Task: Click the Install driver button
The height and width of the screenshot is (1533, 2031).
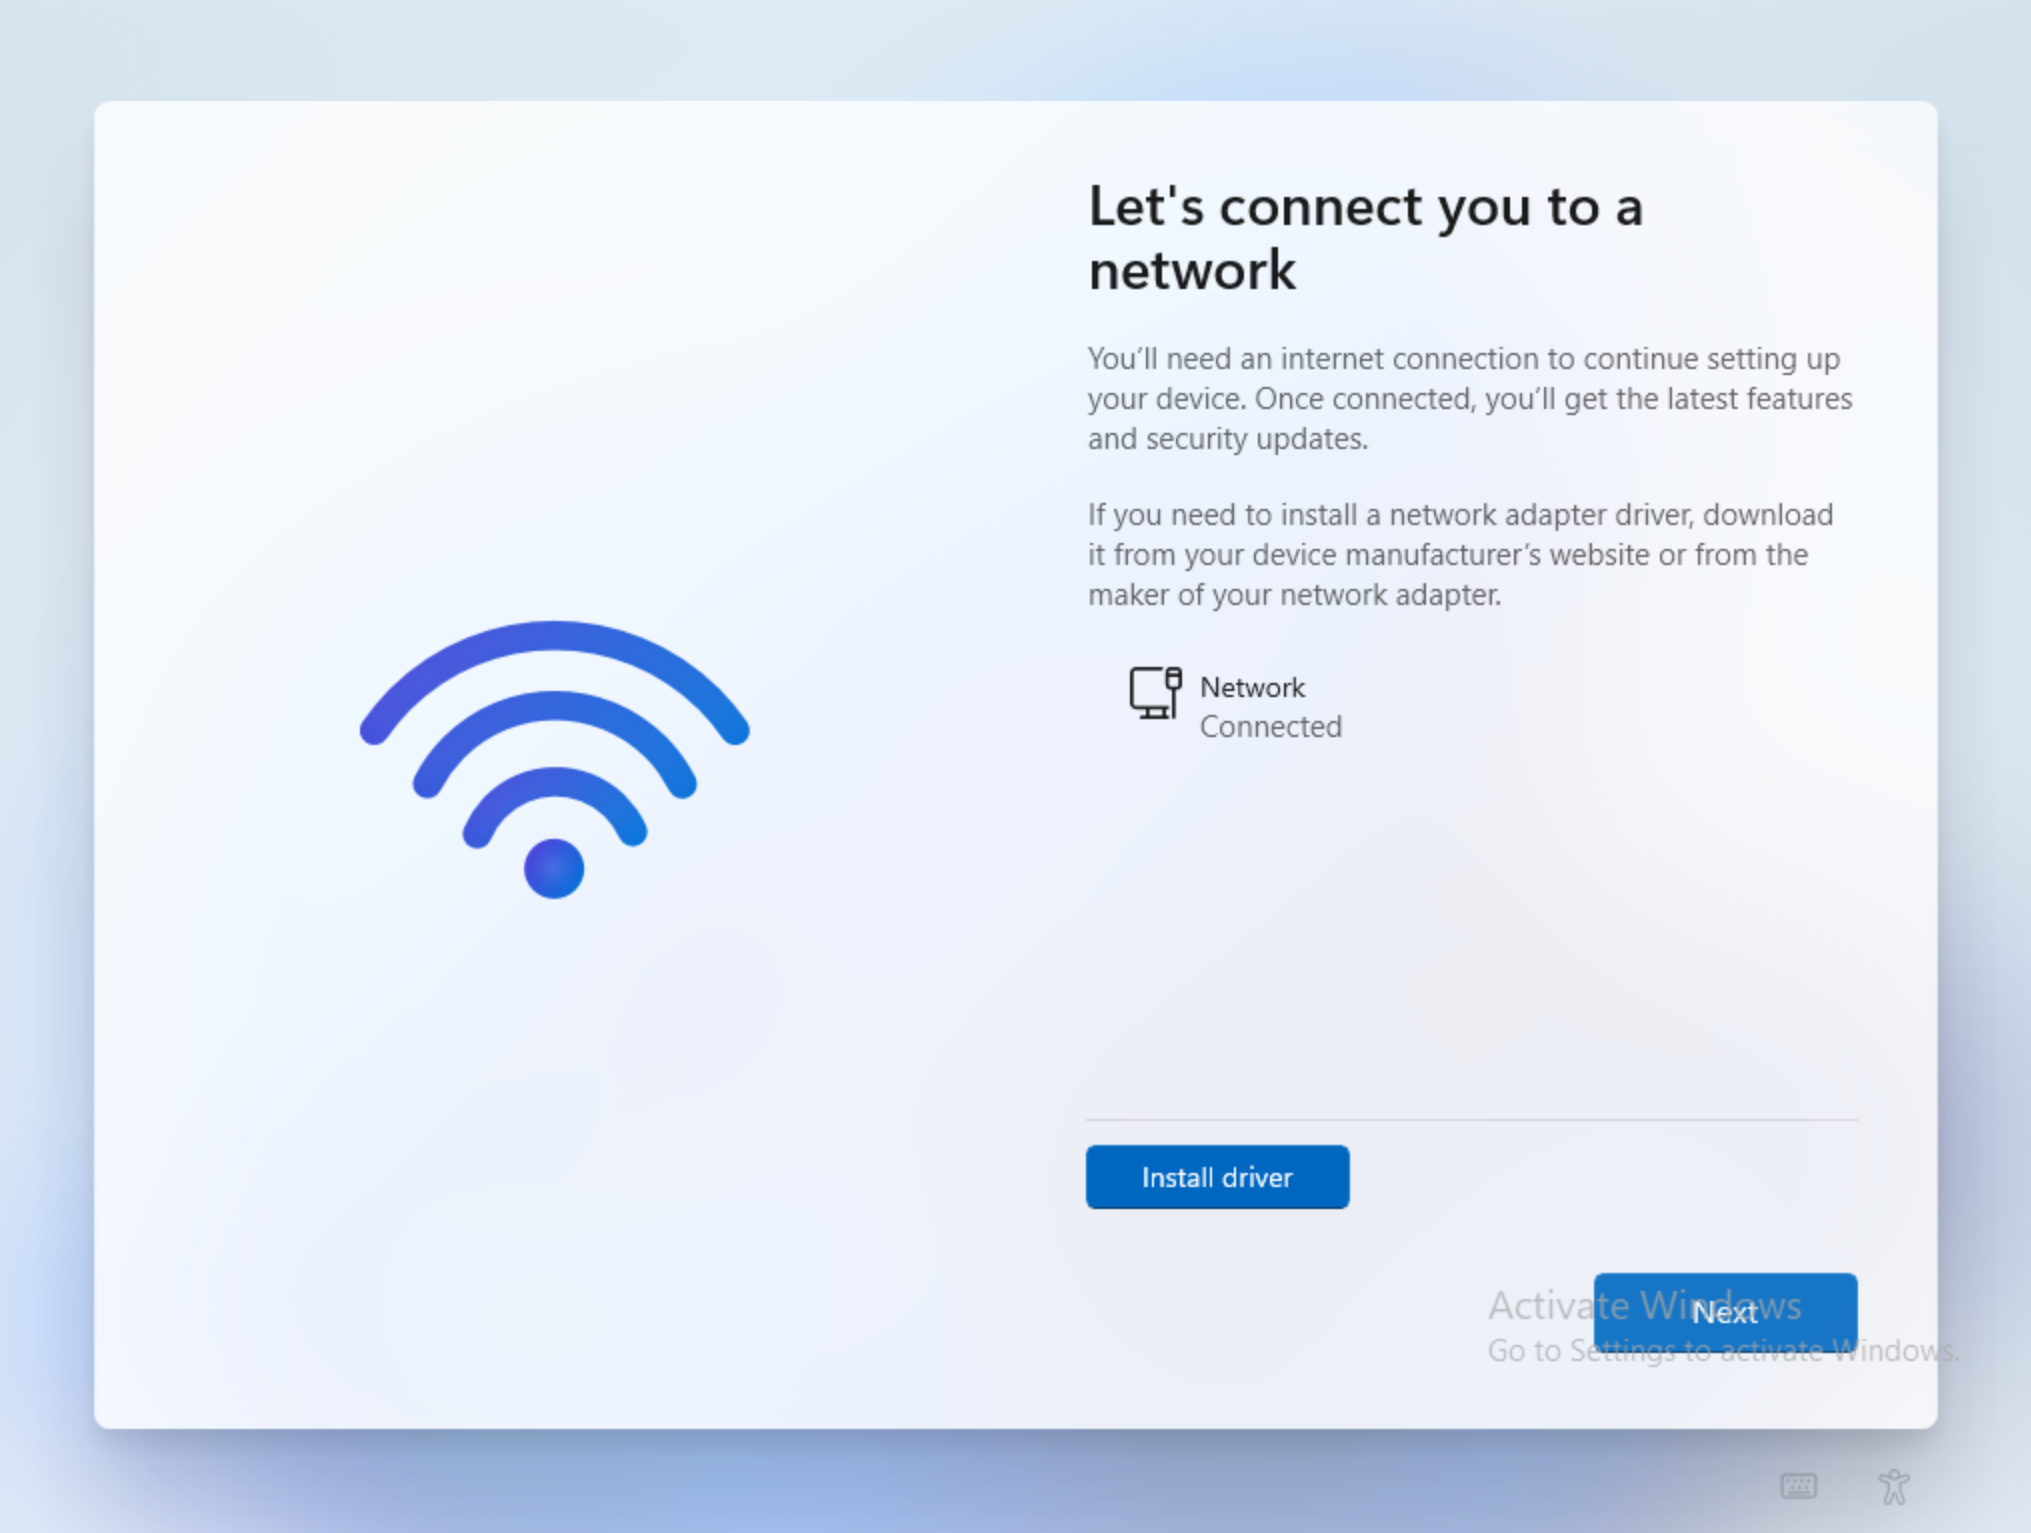Action: pos(1217,1177)
